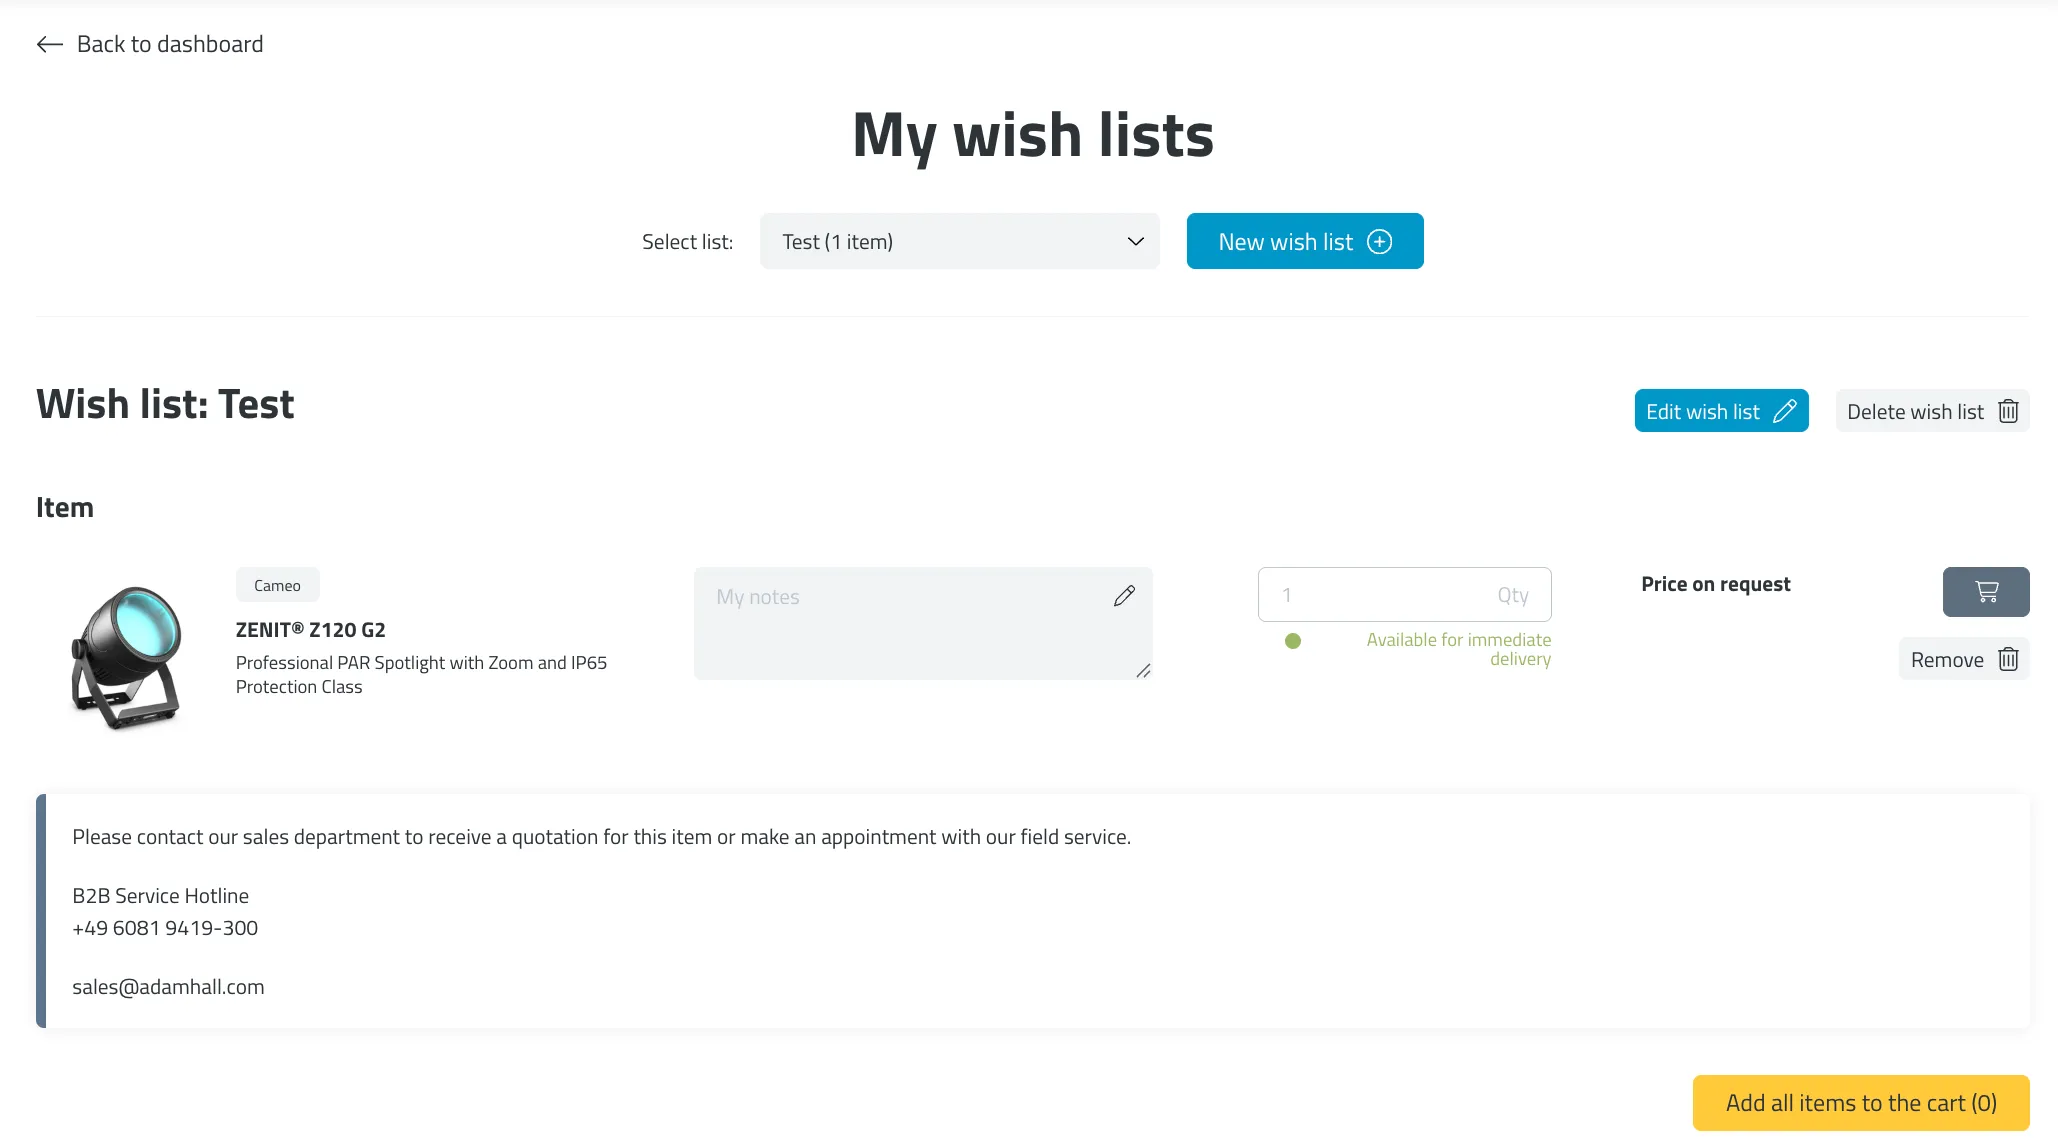Grab the notes field resize handle

pos(1143,671)
